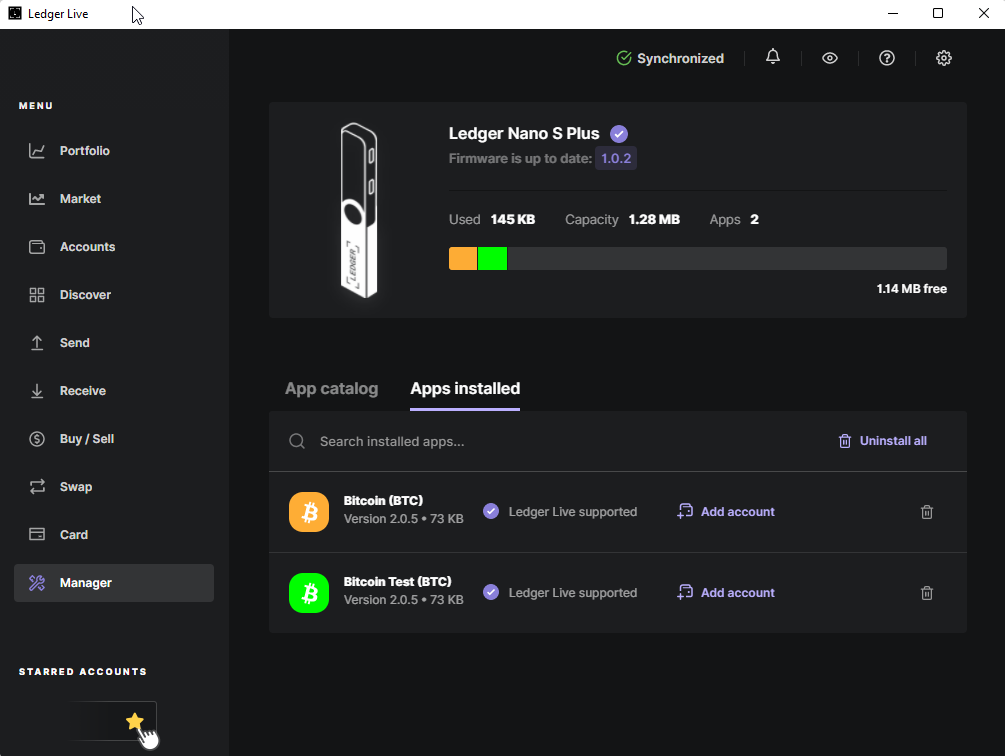This screenshot has width=1005, height=756.
Task: Toggle the eye icon to hide balances
Action: (x=830, y=58)
